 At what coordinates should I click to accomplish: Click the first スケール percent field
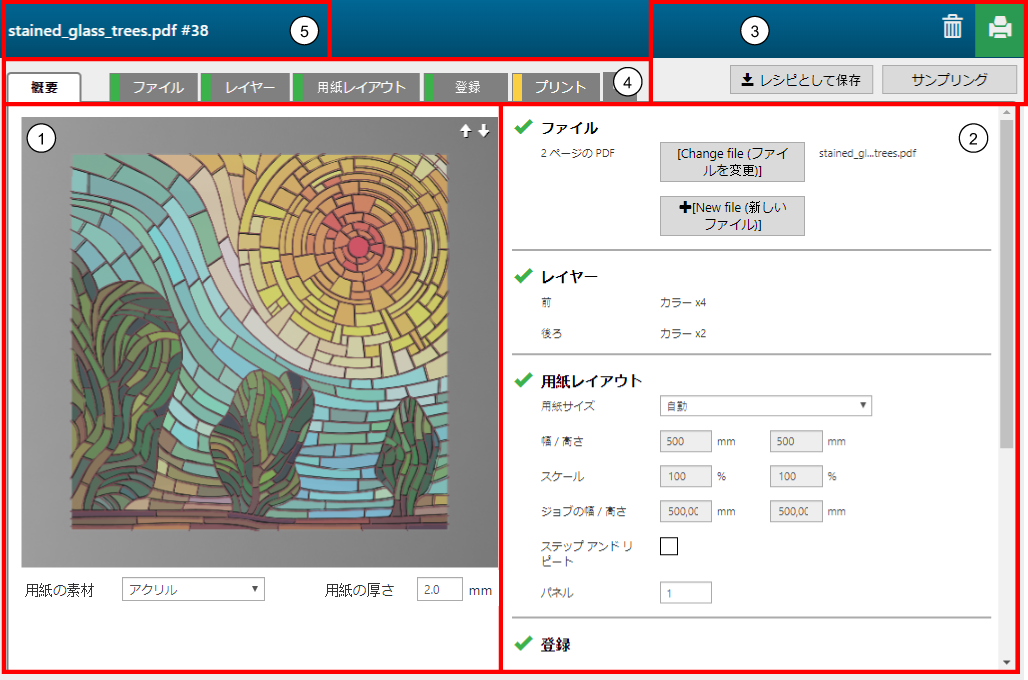coord(686,476)
